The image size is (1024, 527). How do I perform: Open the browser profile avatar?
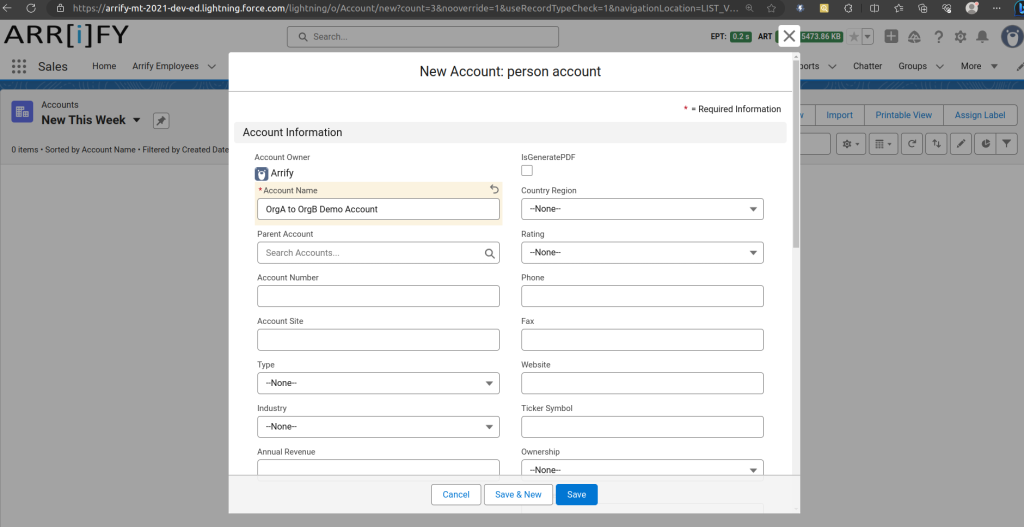[972, 8]
